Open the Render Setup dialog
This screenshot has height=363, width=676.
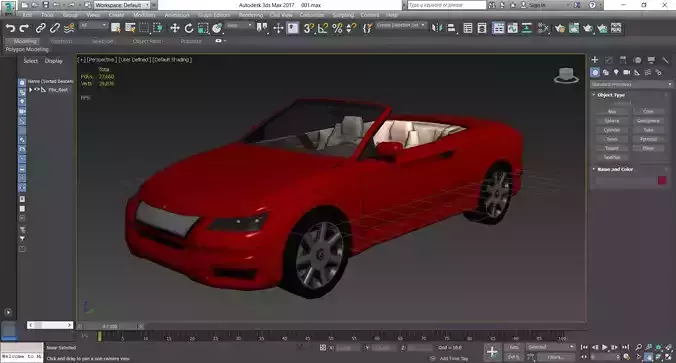560,28
